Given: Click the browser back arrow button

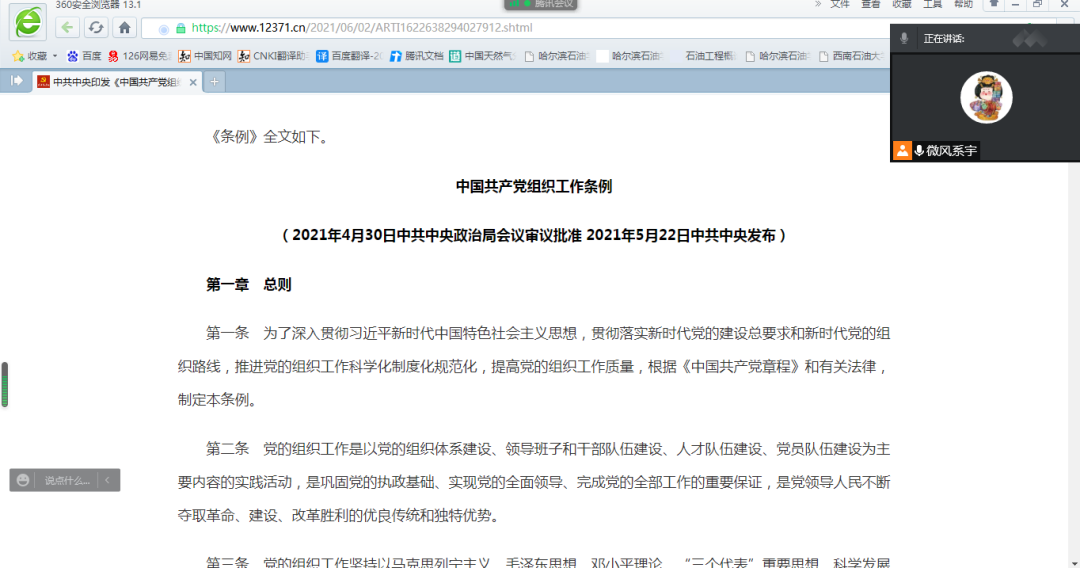Looking at the screenshot, I should click(67, 28).
